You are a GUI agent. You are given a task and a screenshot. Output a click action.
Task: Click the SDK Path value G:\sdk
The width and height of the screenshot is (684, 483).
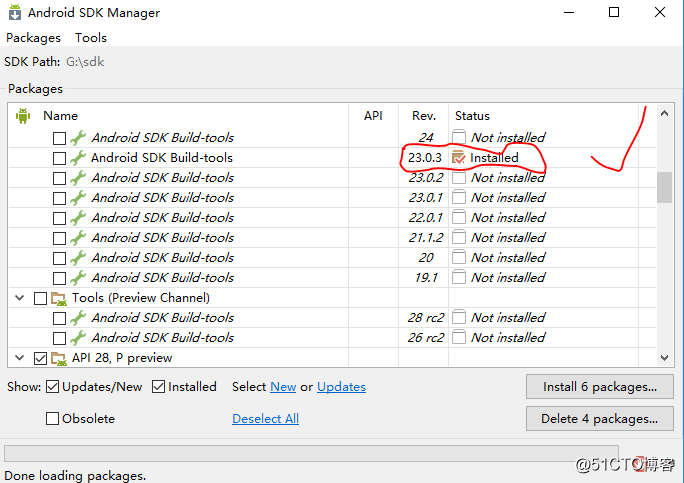[x=85, y=62]
